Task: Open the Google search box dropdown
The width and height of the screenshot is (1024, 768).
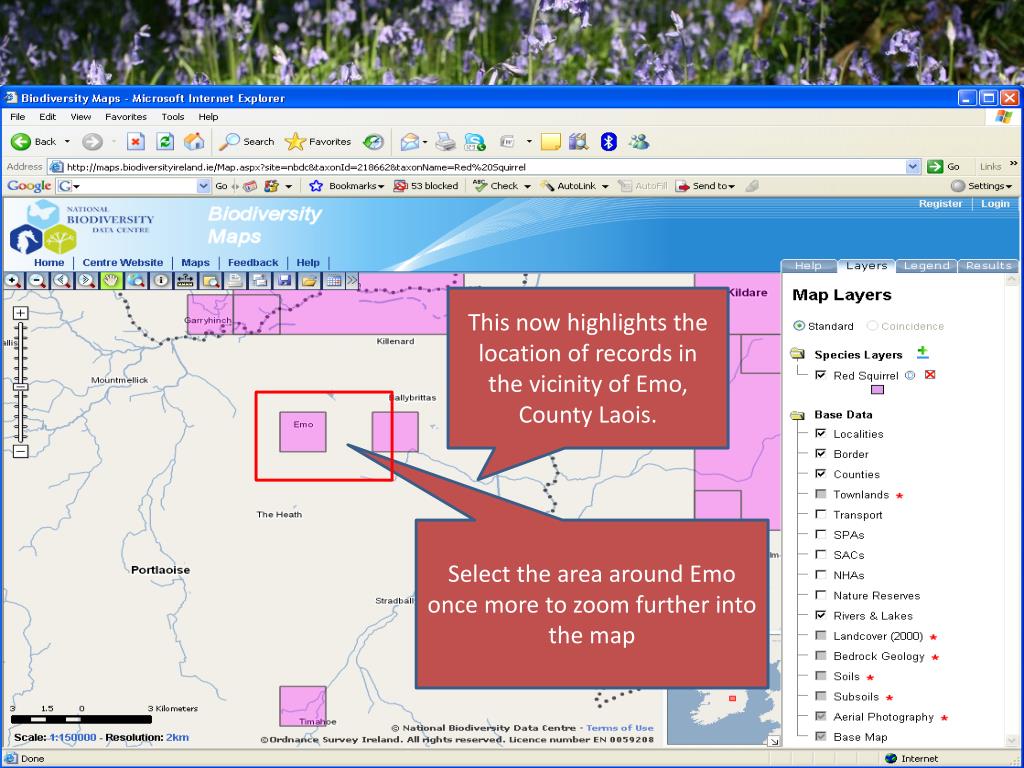Action: [203, 186]
